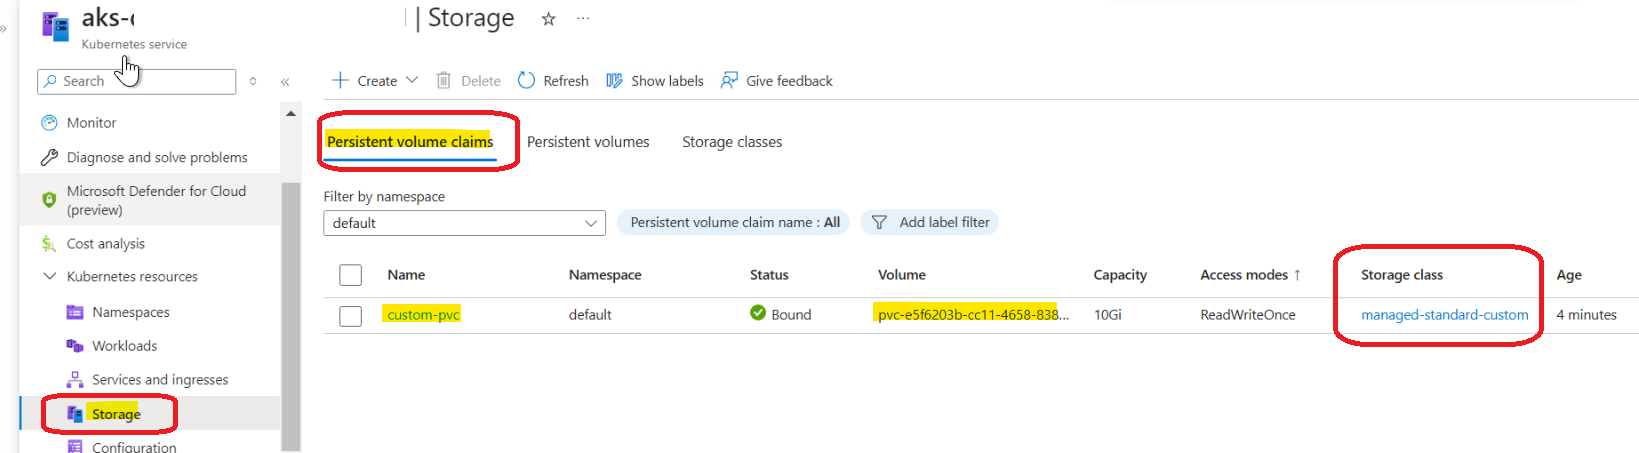1639x453 pixels.
Task: Open the custom-pvc claim link
Action: pos(423,314)
